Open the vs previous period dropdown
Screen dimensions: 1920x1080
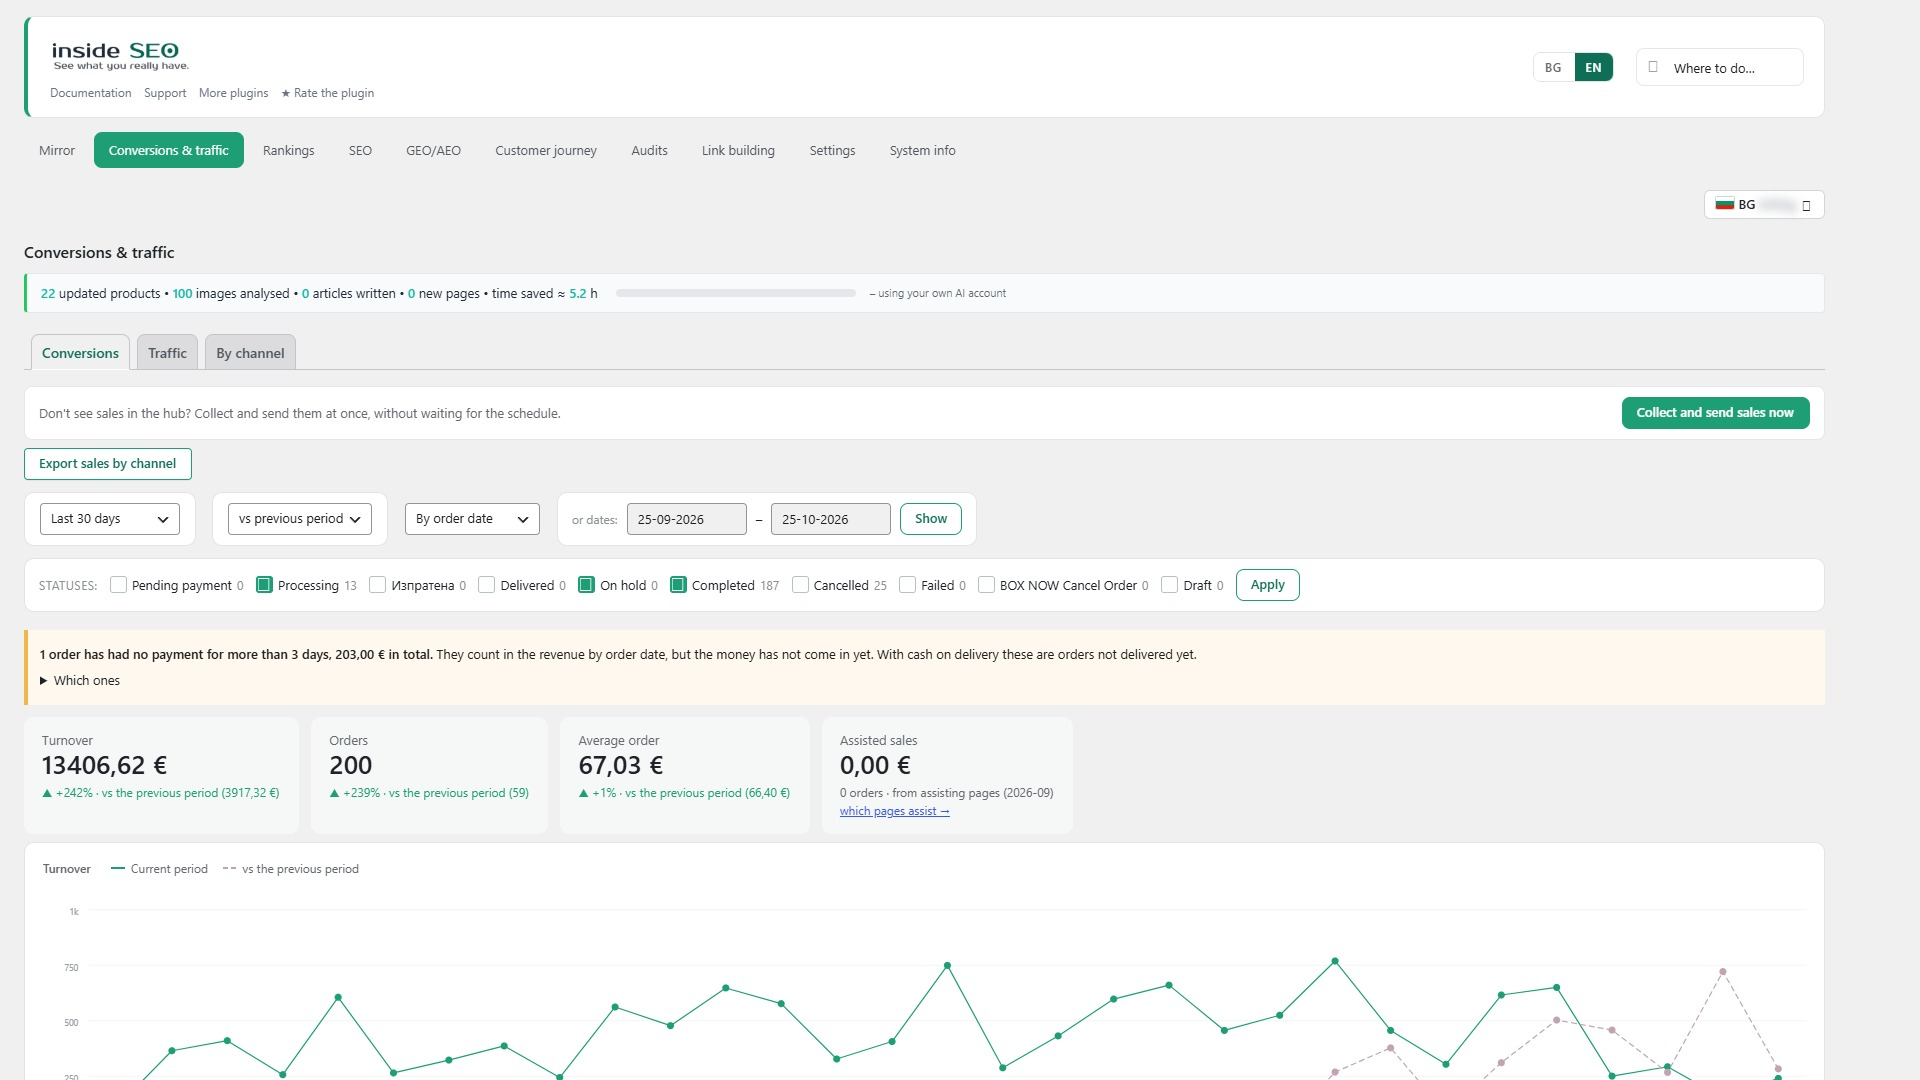point(300,519)
